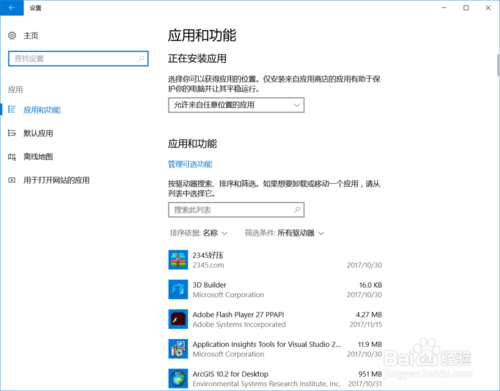
Task: Click the 2017/11/15 install date
Action: click(x=366, y=324)
